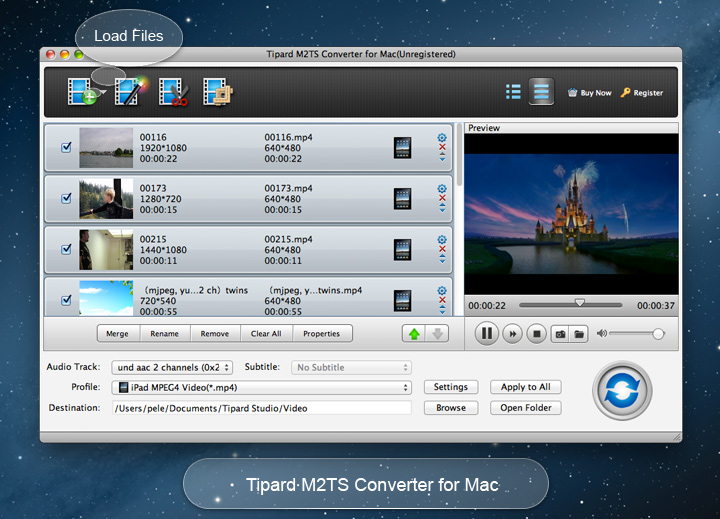Remove twins row with its red X
Screen dimensions: 720x519
442,300
